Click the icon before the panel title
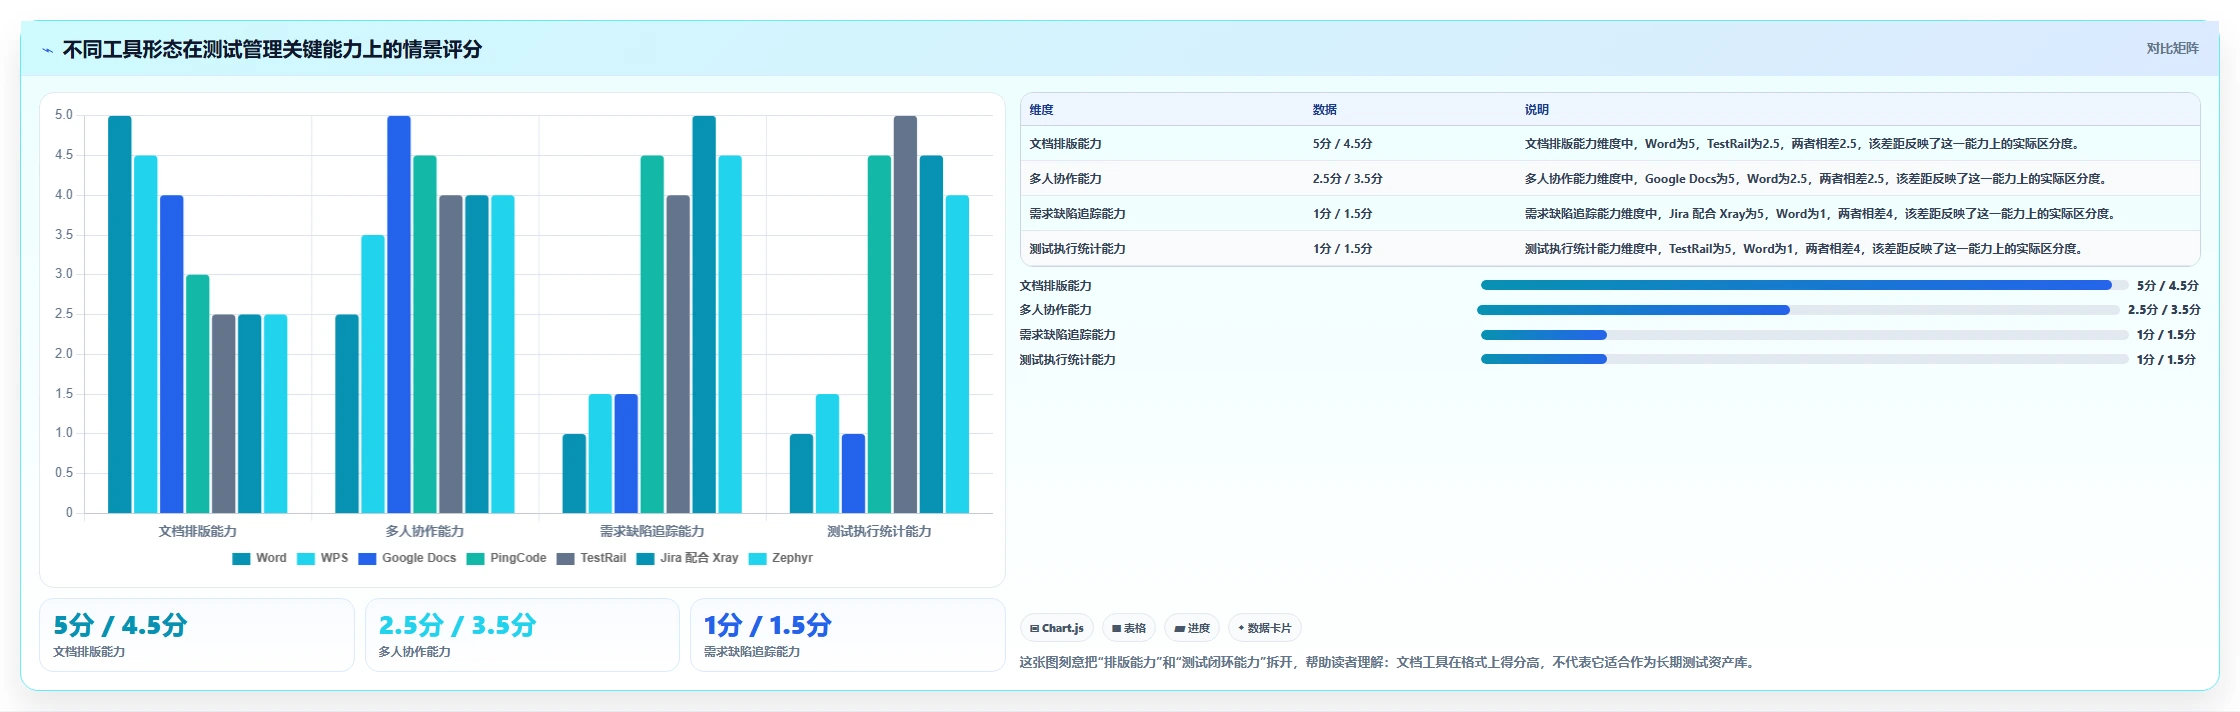 [47, 50]
